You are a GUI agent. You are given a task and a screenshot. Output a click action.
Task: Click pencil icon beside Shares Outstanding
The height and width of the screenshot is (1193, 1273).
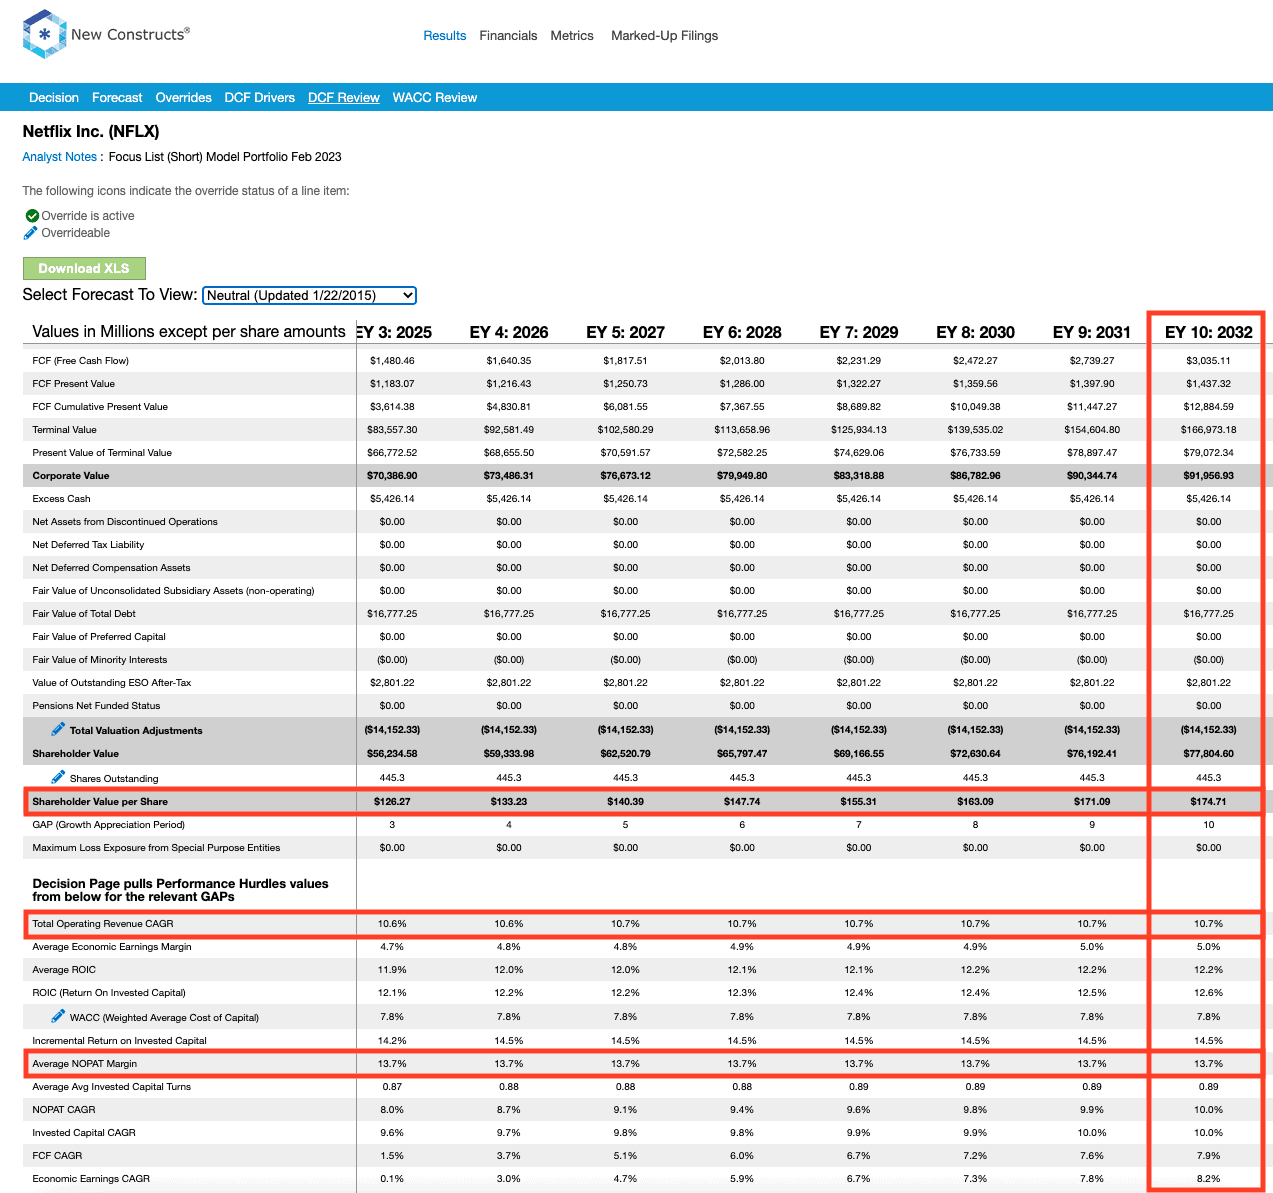[x=58, y=777]
